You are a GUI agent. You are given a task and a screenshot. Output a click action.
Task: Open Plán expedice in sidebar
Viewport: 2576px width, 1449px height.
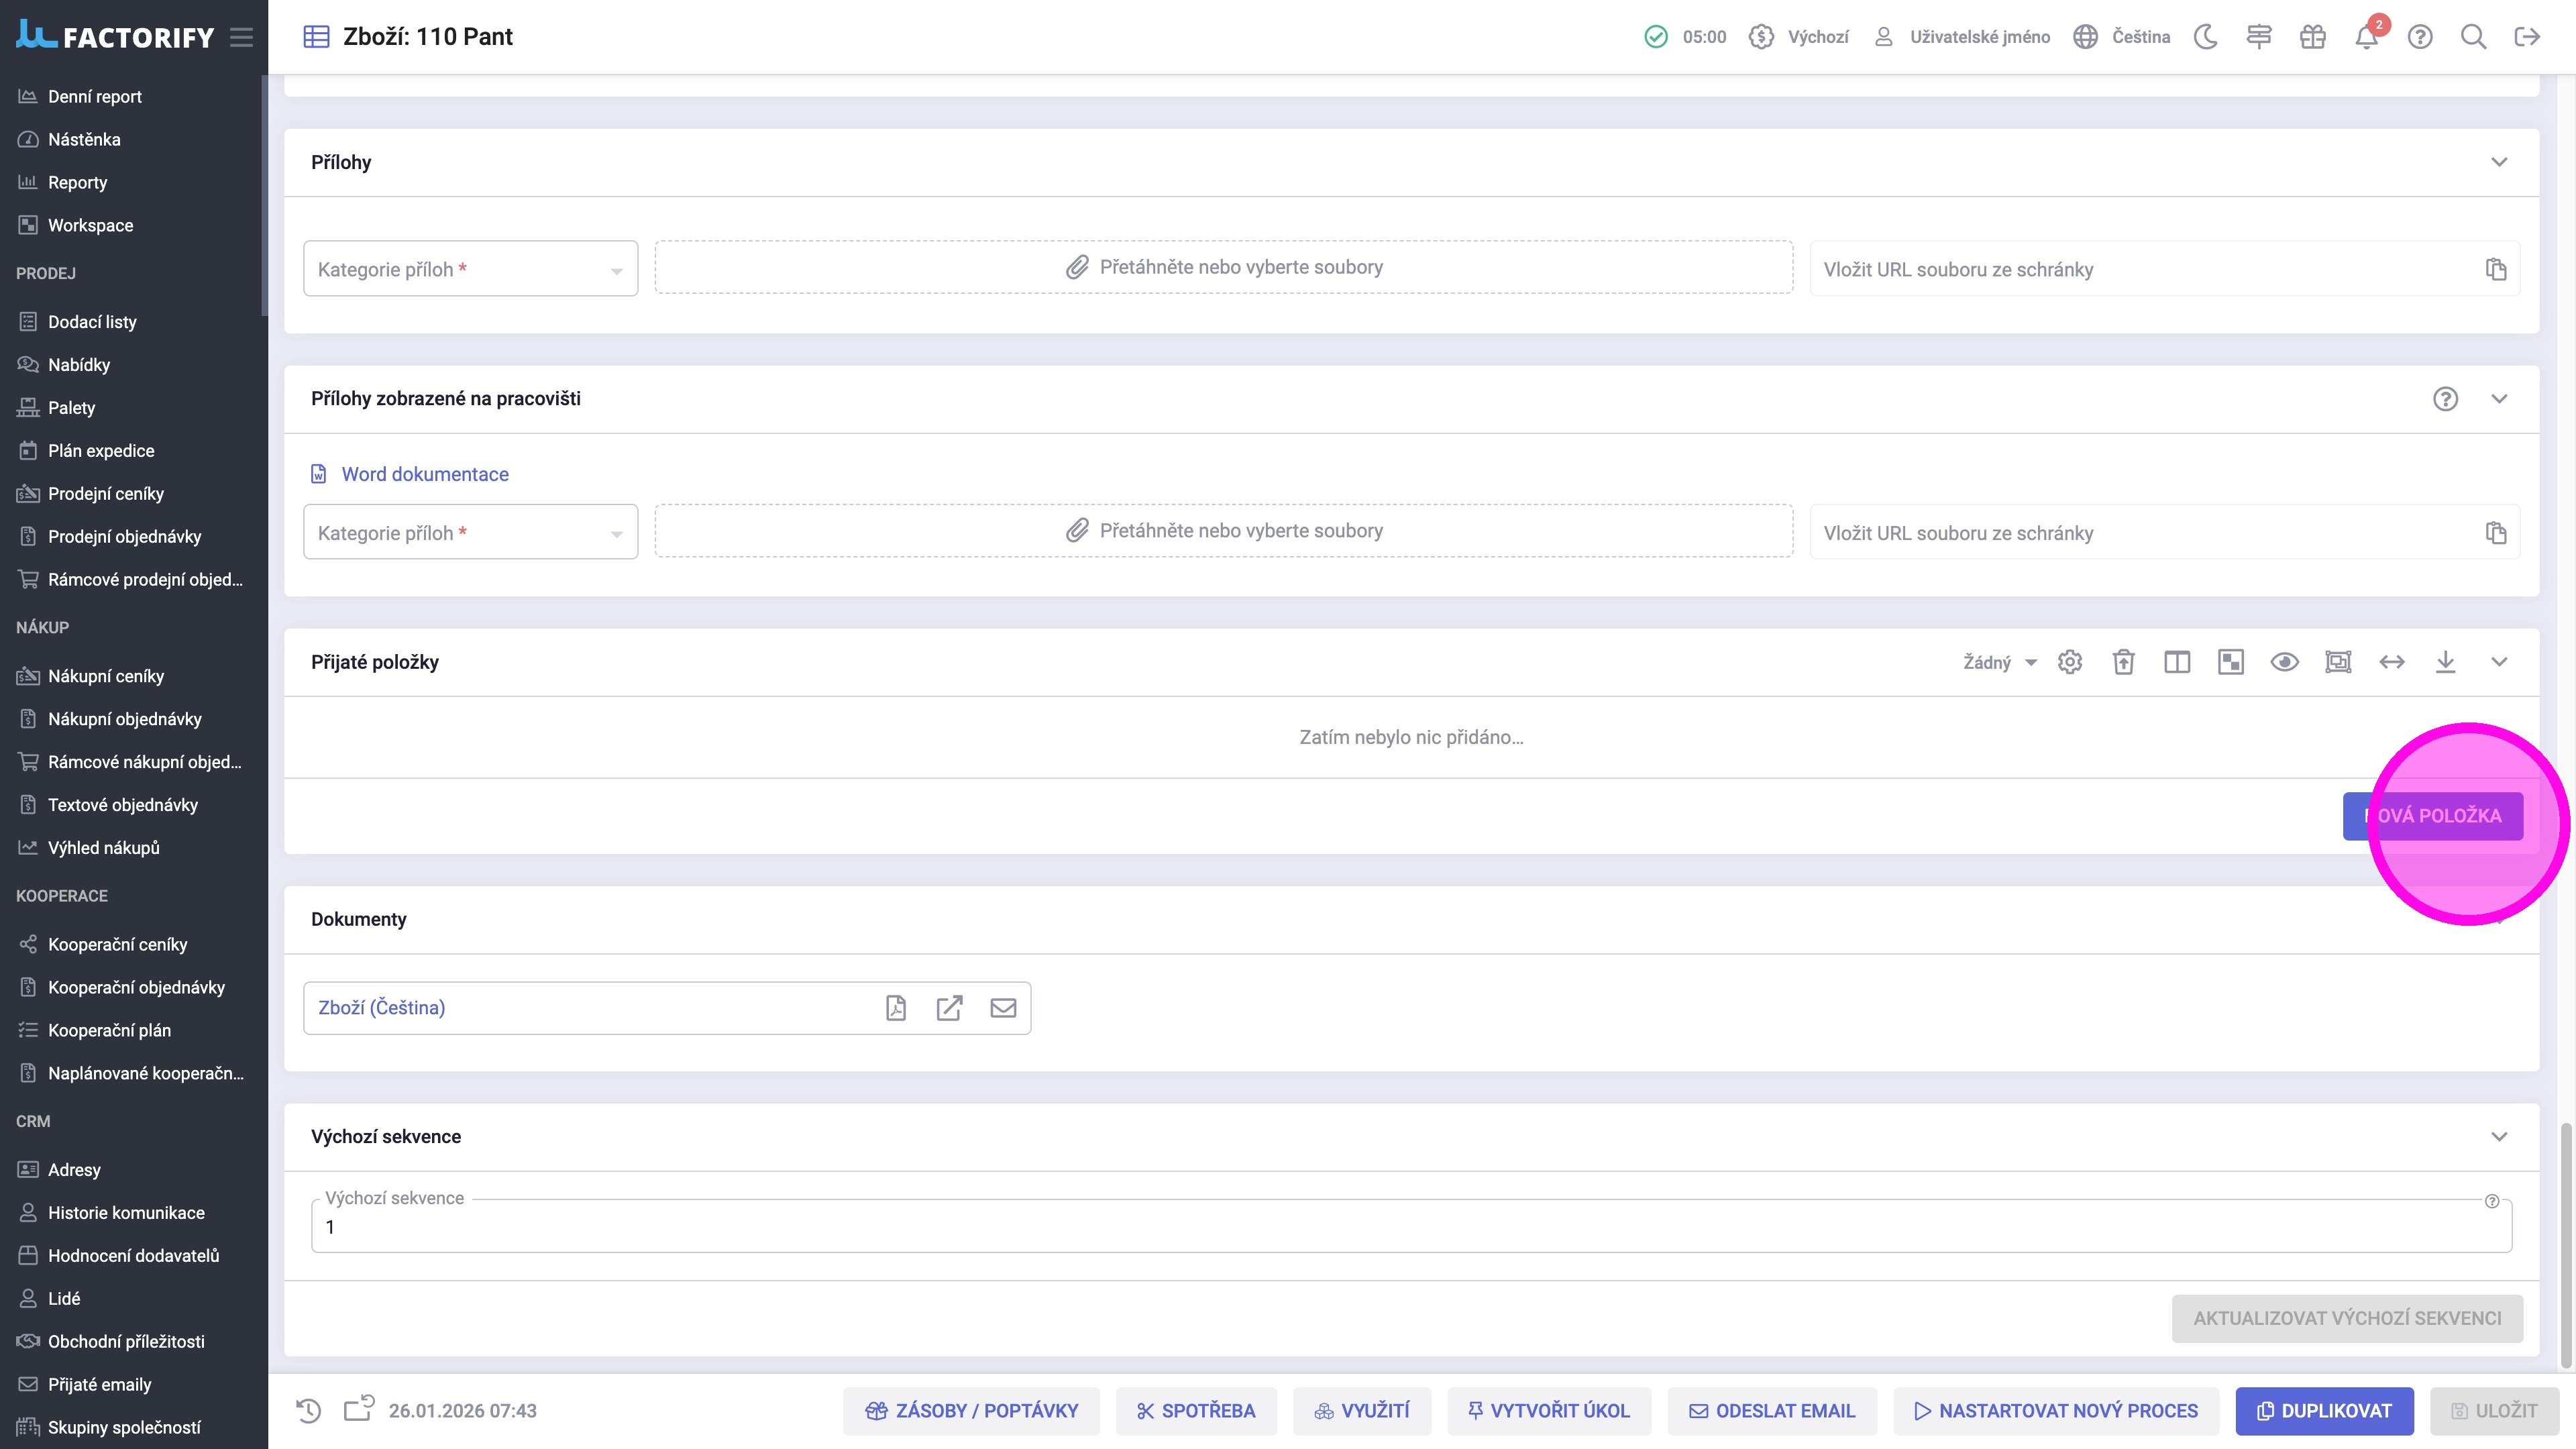click(101, 451)
